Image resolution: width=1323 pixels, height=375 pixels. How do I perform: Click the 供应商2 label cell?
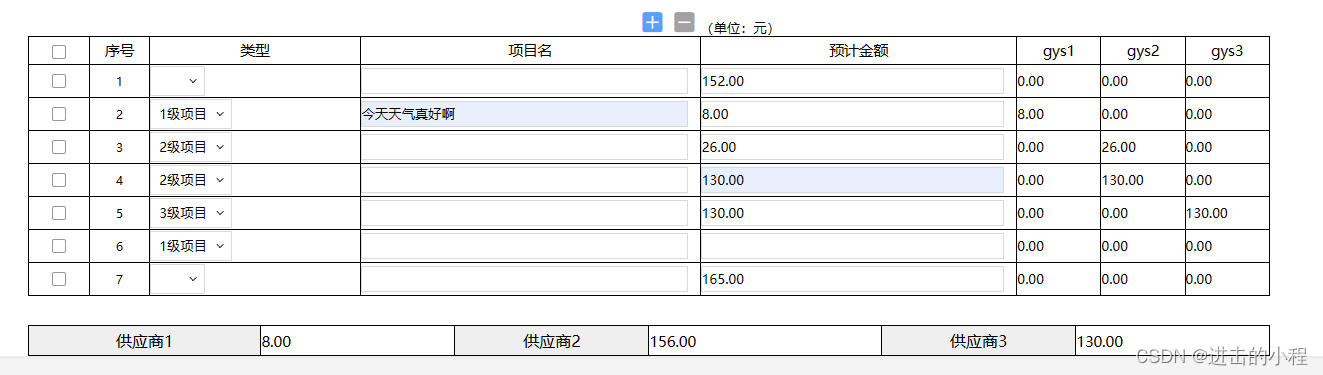[551, 341]
